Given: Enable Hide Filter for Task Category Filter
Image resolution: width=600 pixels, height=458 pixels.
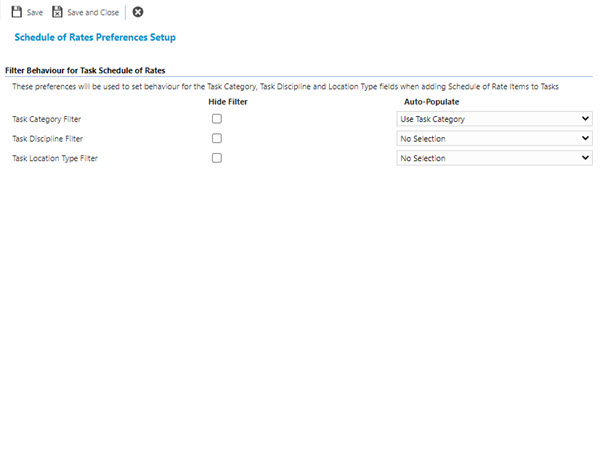Looking at the screenshot, I should [x=217, y=119].
